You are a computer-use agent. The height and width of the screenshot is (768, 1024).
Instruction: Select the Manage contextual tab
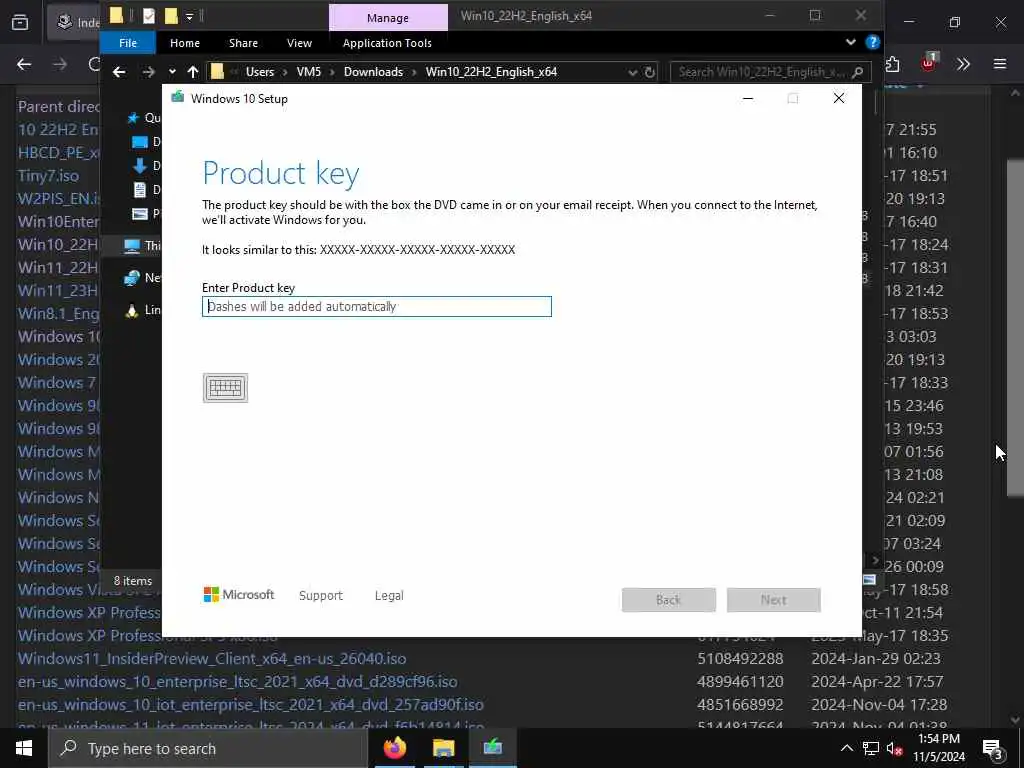click(x=388, y=18)
